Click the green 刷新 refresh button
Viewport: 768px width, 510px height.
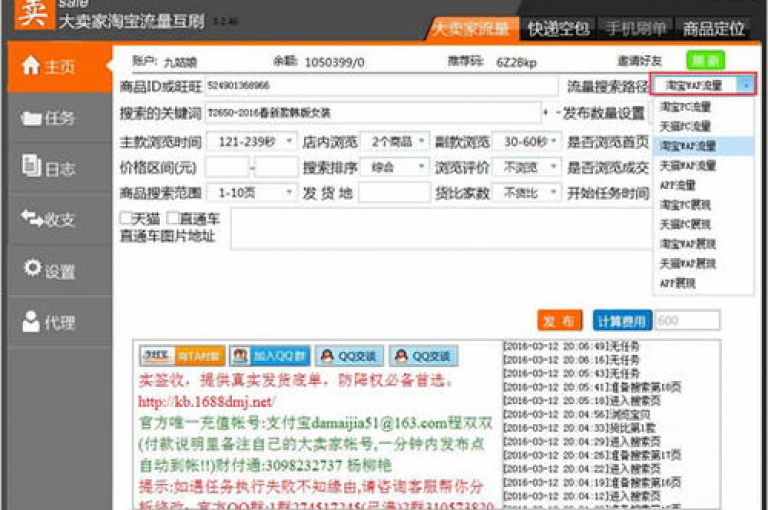pos(706,61)
